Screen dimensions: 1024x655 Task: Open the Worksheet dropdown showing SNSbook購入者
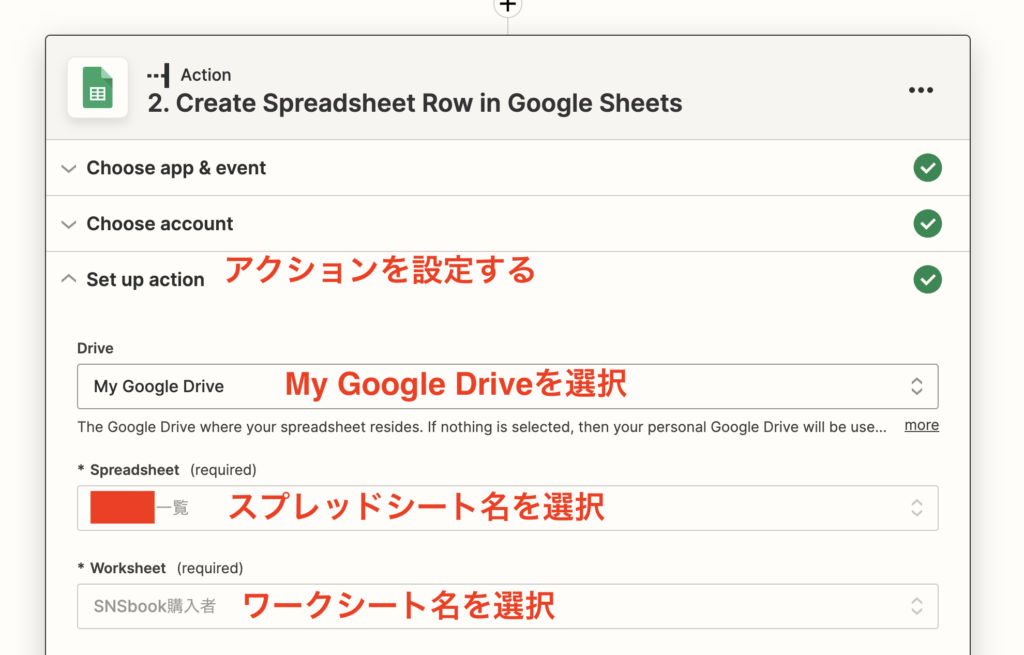pyautogui.click(x=507, y=606)
